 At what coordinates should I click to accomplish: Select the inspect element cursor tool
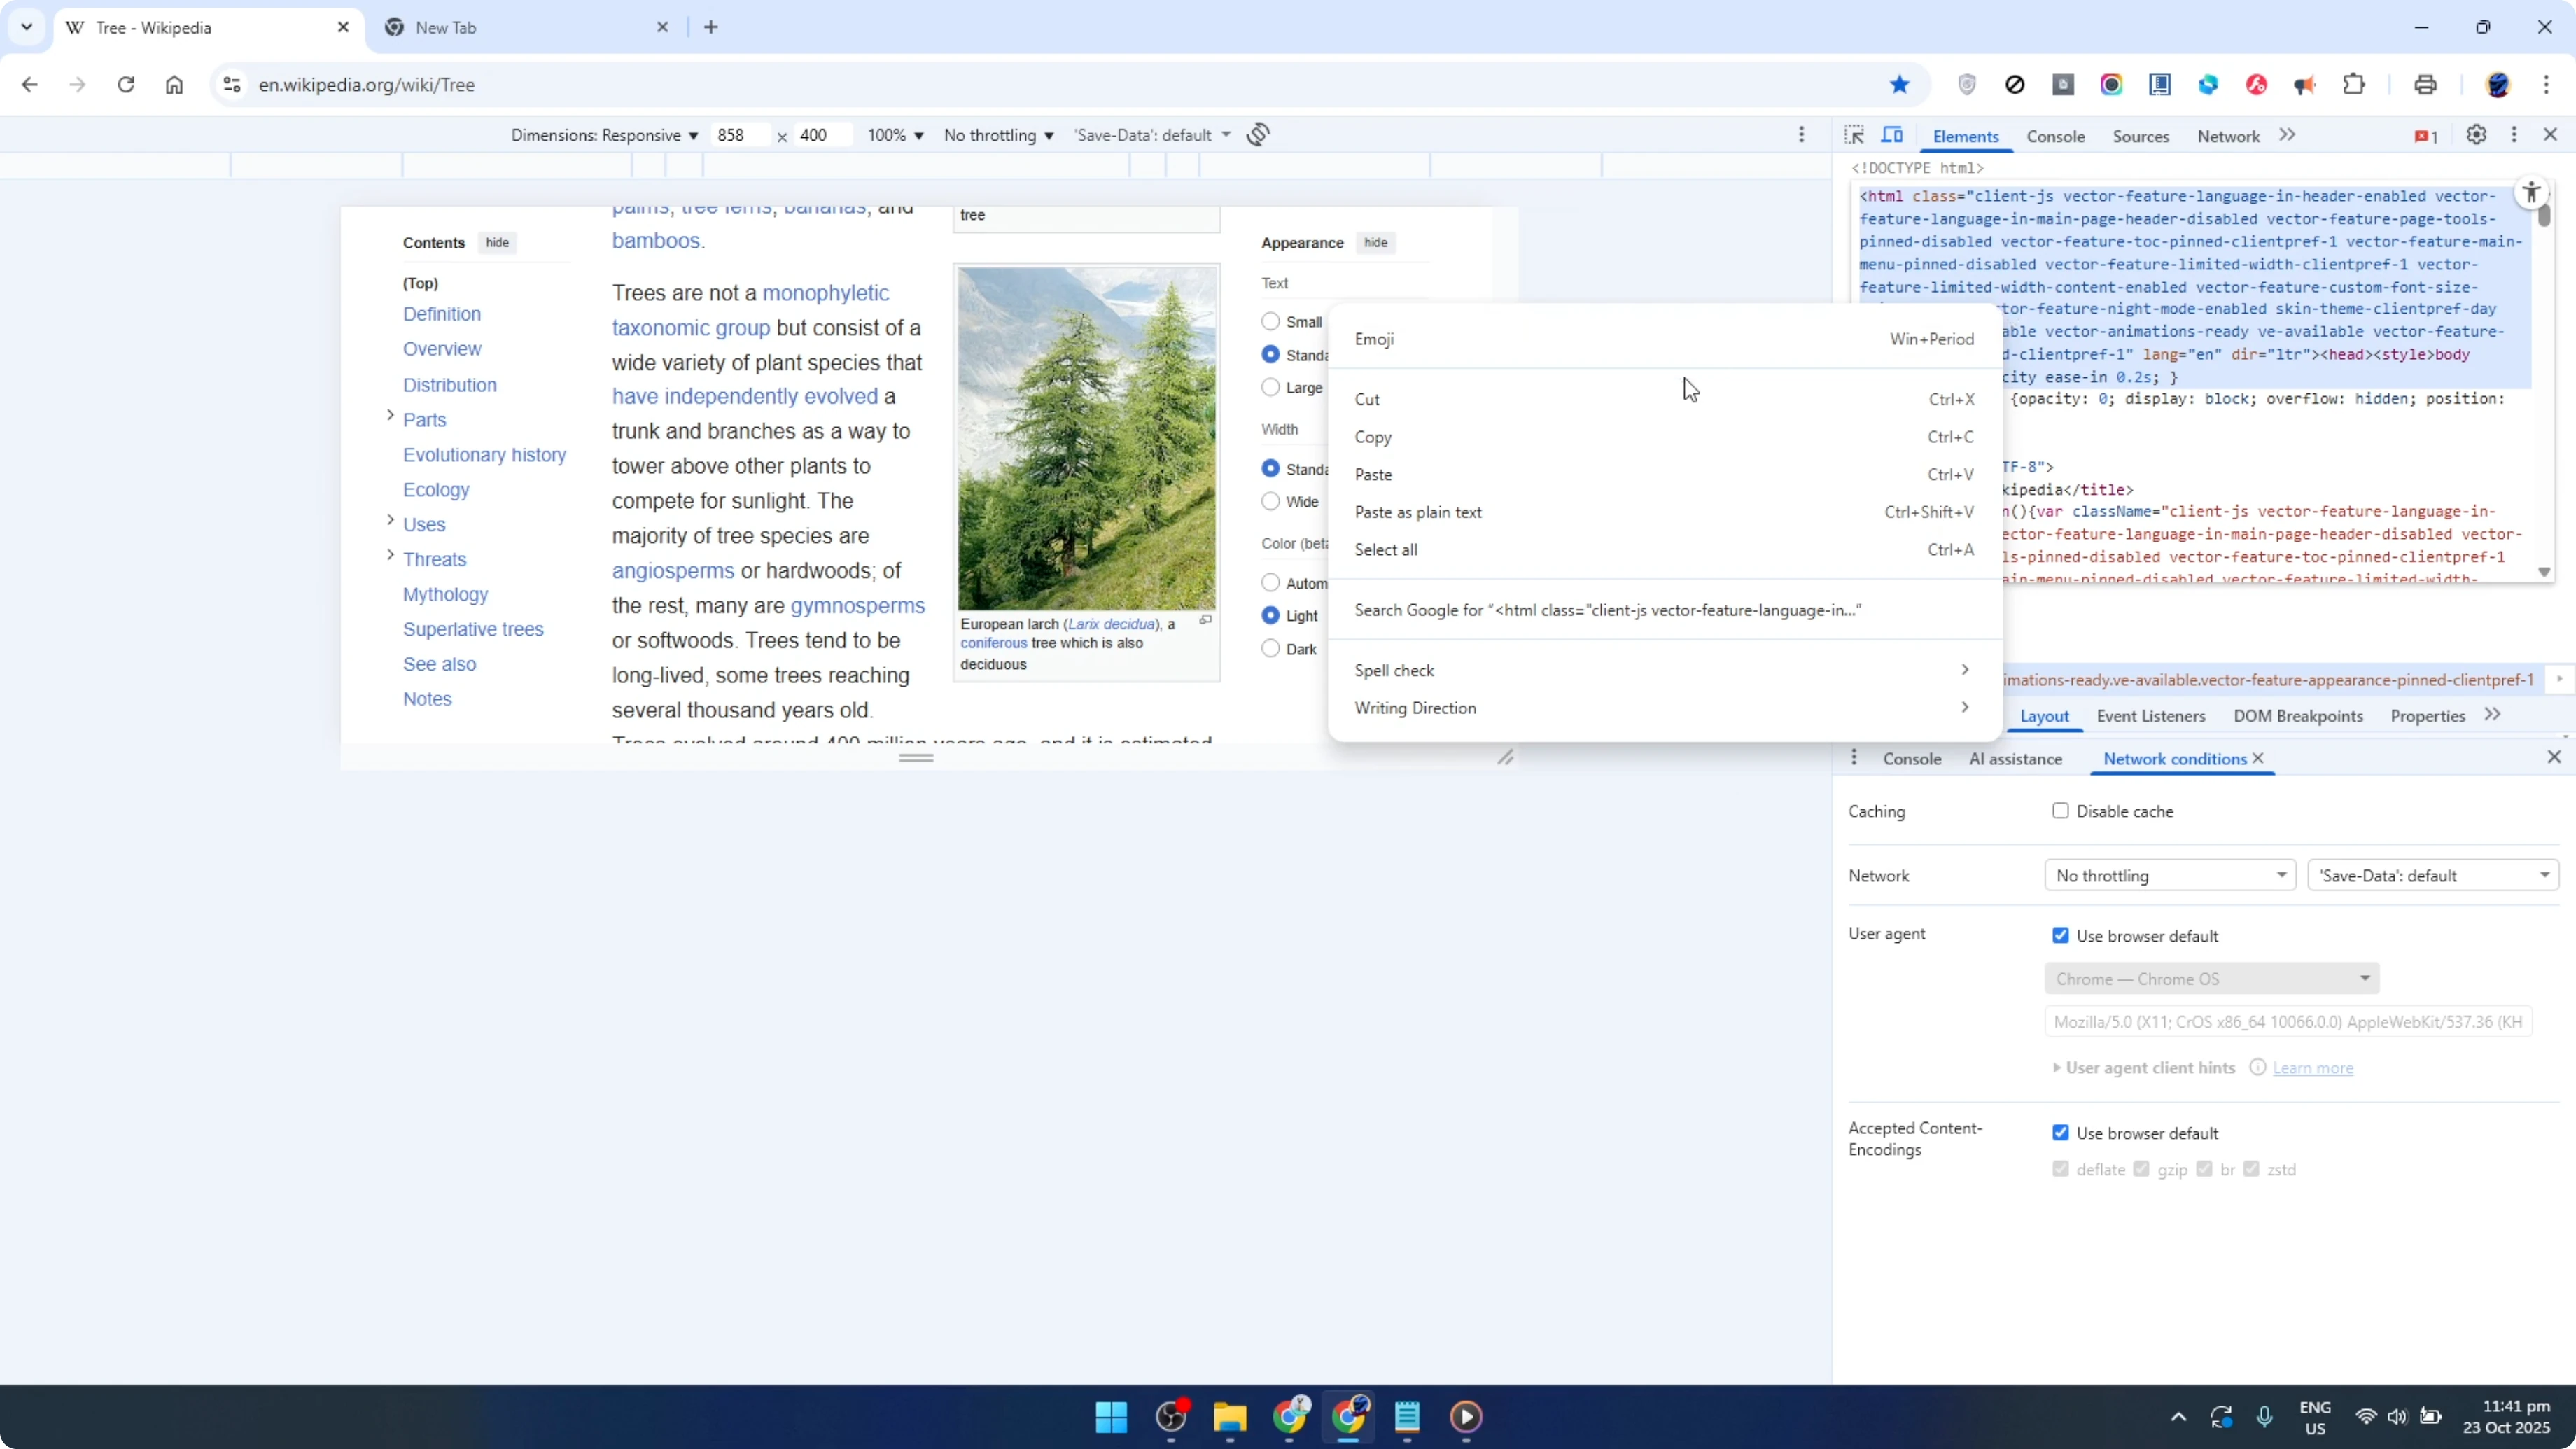1855,135
